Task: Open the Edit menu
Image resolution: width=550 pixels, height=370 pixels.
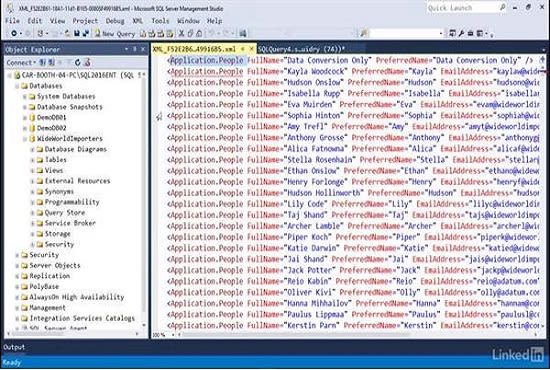Action: [x=35, y=21]
